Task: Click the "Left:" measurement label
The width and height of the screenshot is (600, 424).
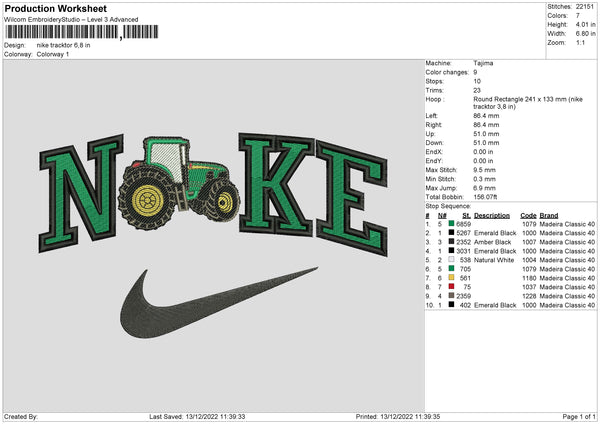Action: point(432,116)
